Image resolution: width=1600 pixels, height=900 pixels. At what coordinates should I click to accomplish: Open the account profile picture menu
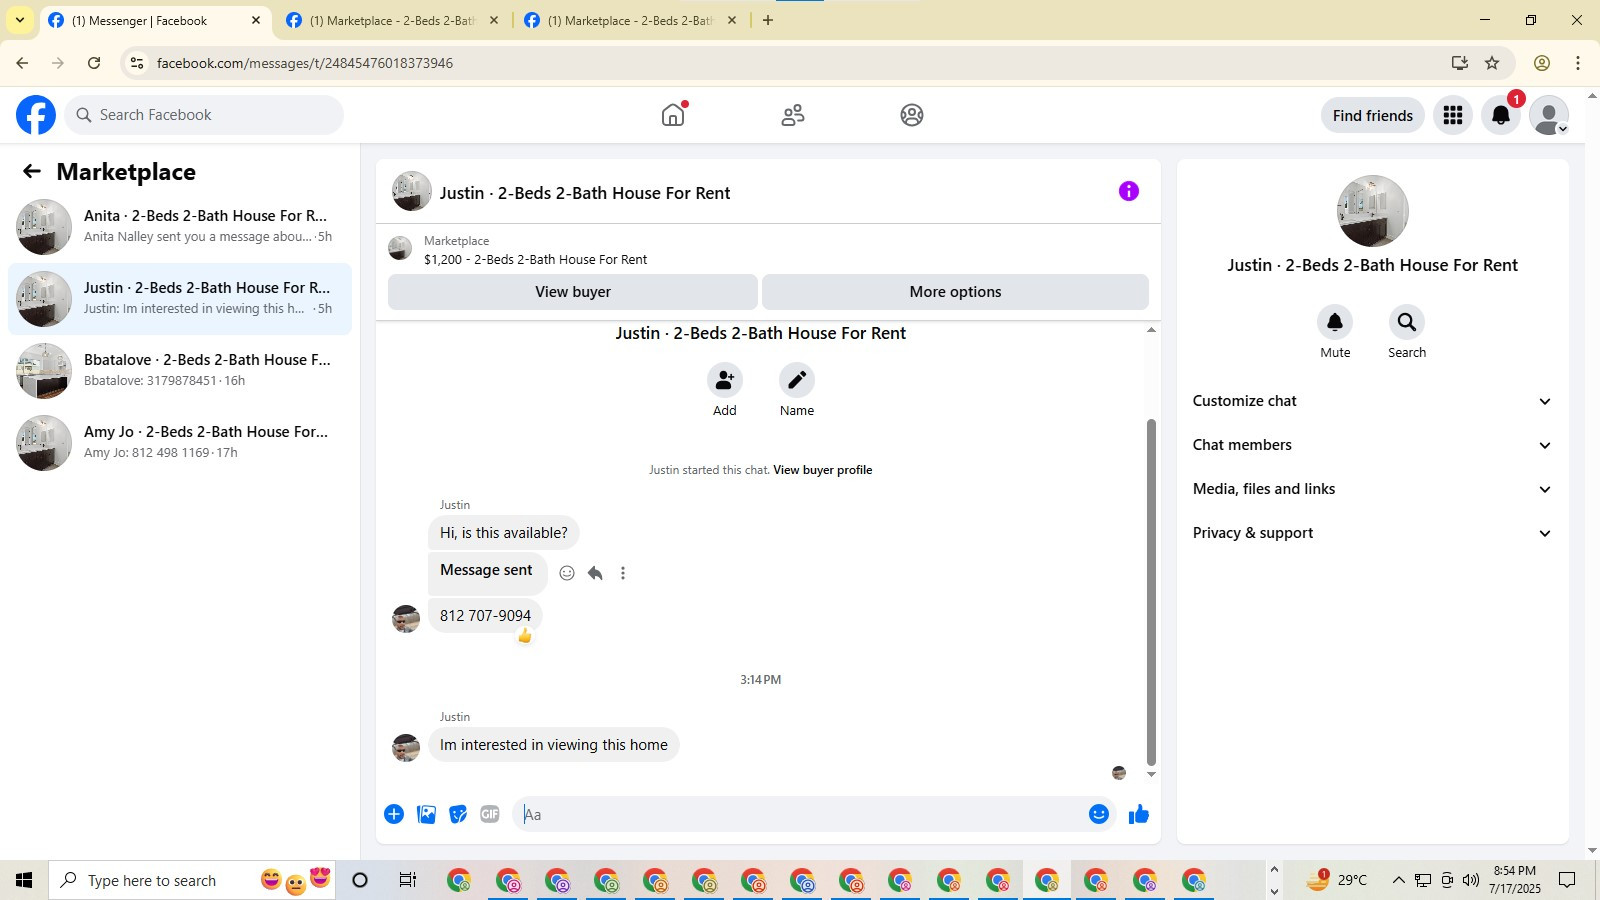[x=1549, y=115]
